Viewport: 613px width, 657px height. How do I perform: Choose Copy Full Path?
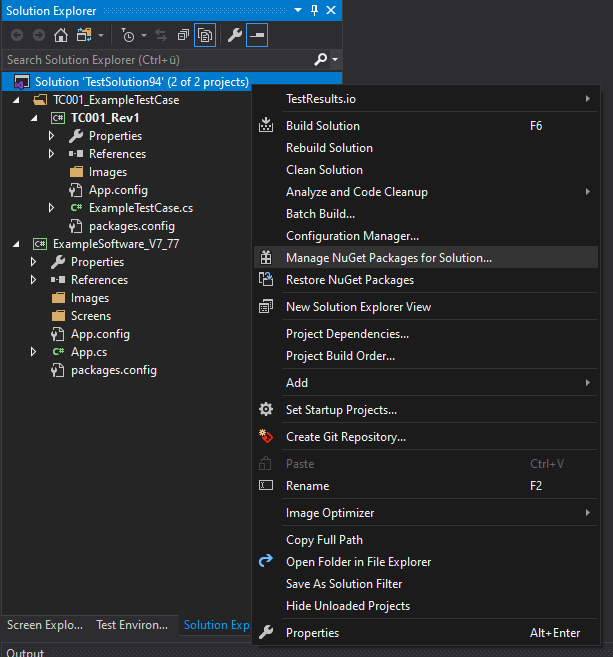point(426,540)
